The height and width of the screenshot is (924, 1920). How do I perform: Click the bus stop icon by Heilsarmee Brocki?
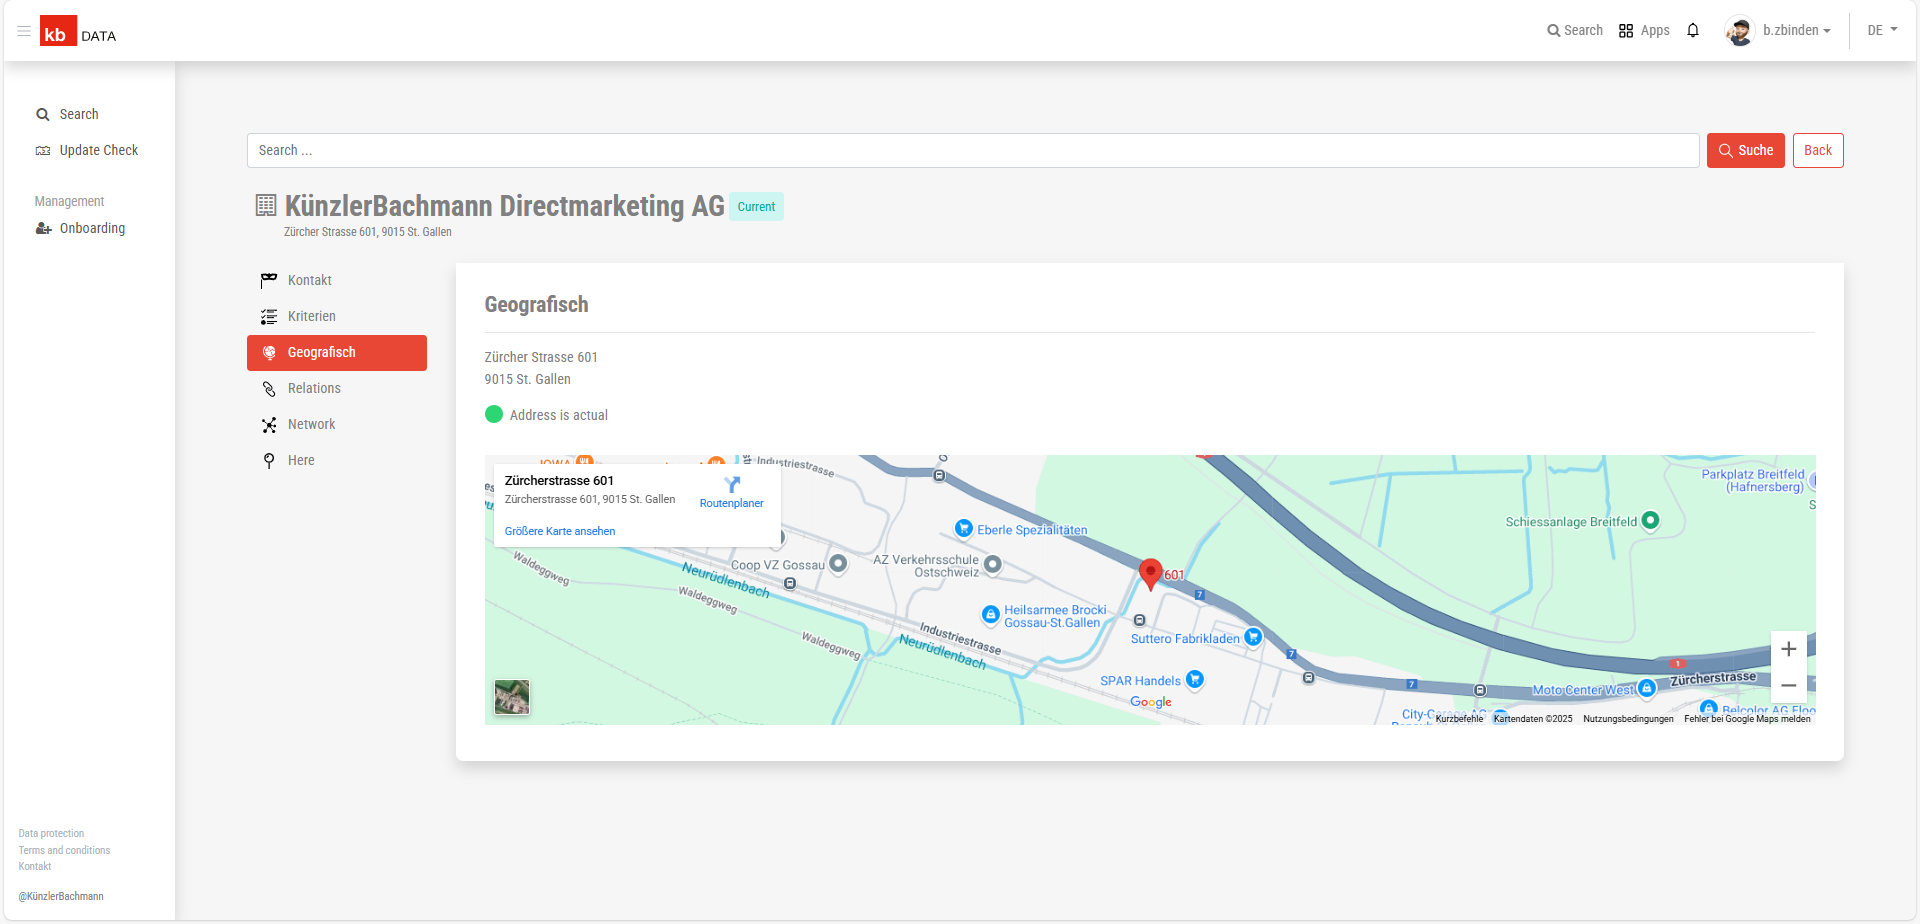pos(1139,620)
